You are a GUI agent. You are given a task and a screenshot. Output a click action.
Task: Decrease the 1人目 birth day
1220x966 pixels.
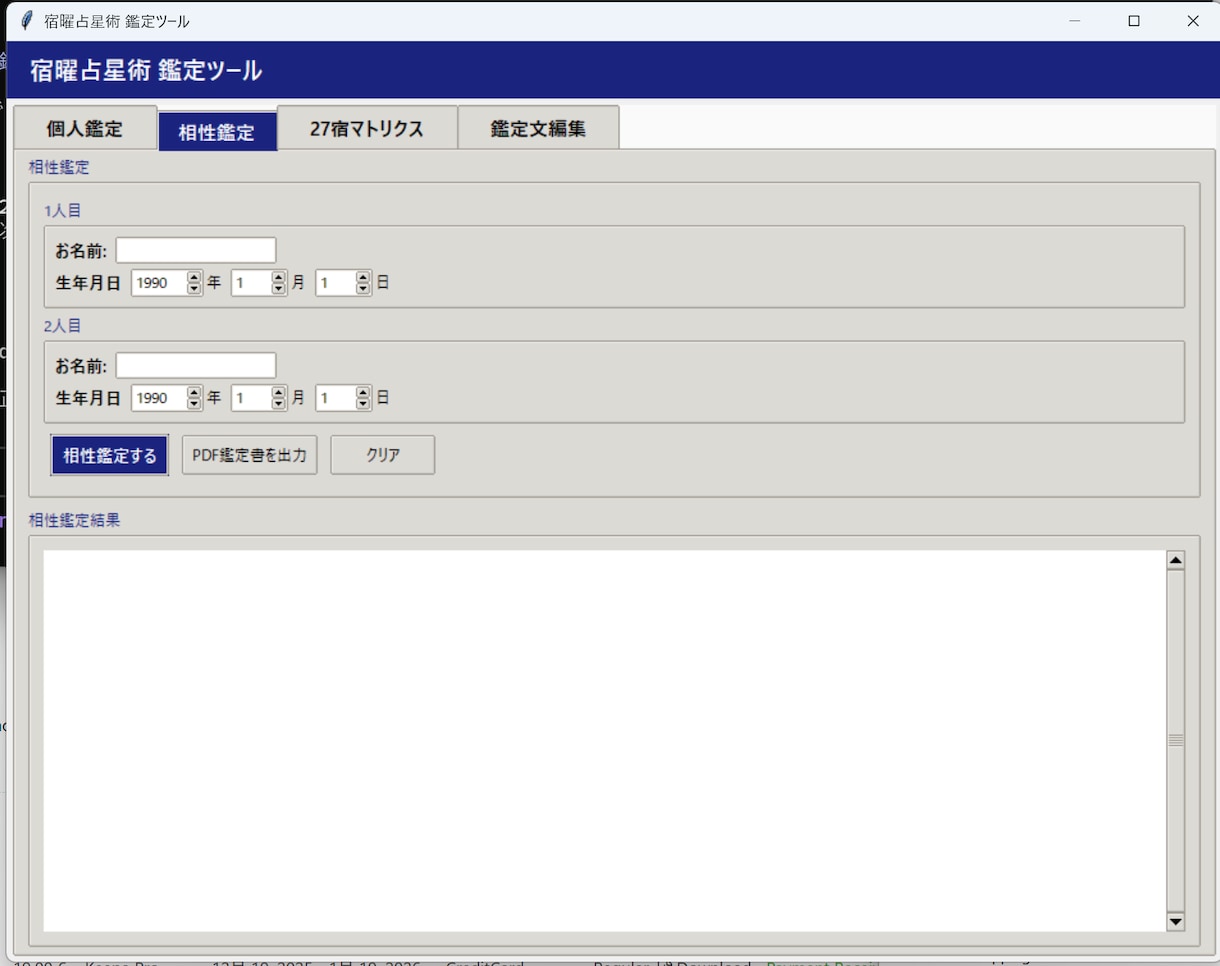(x=363, y=289)
